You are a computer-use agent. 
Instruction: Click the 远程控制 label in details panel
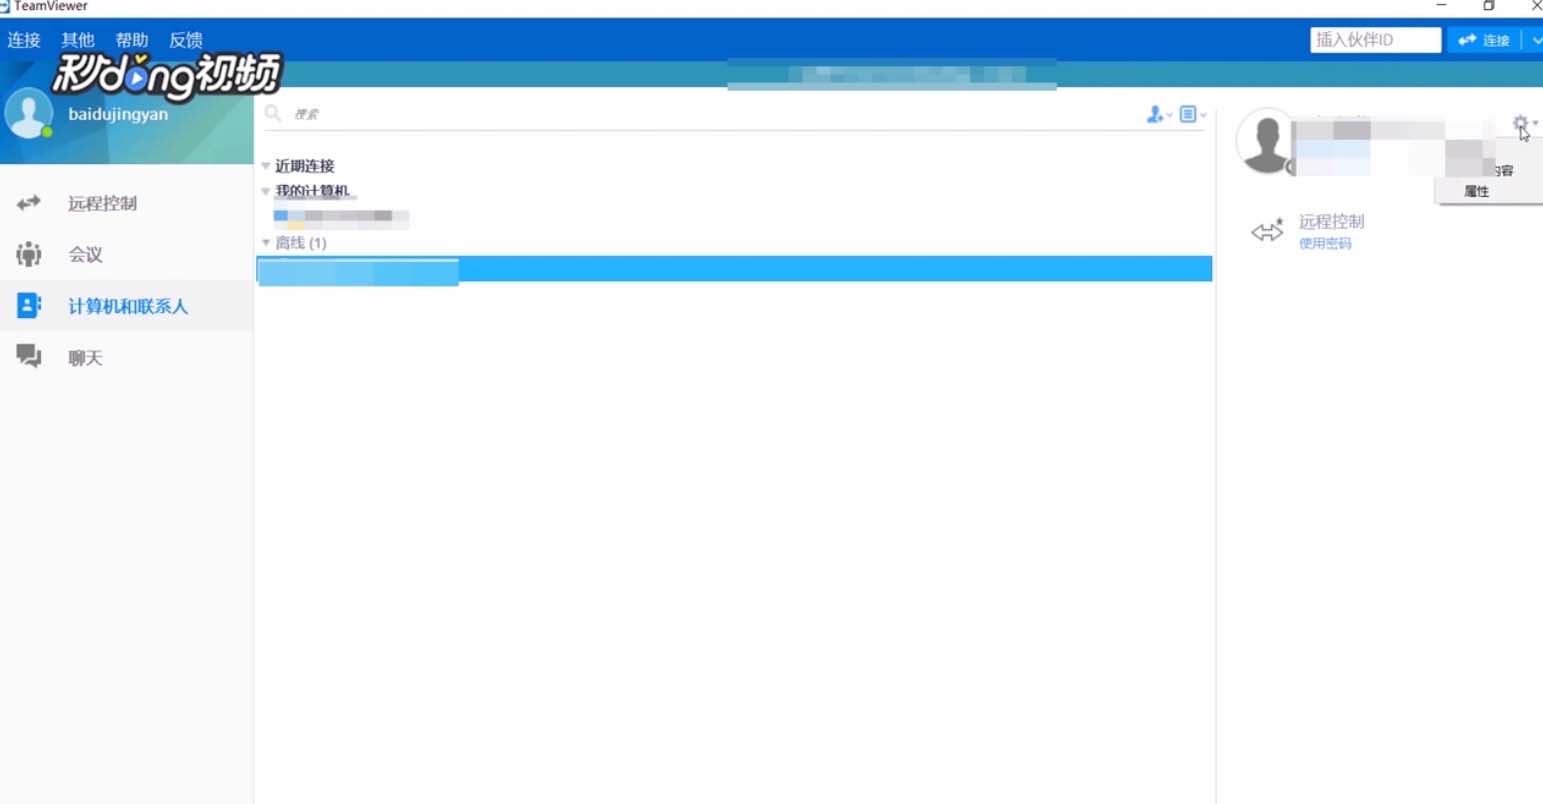pos(1331,222)
